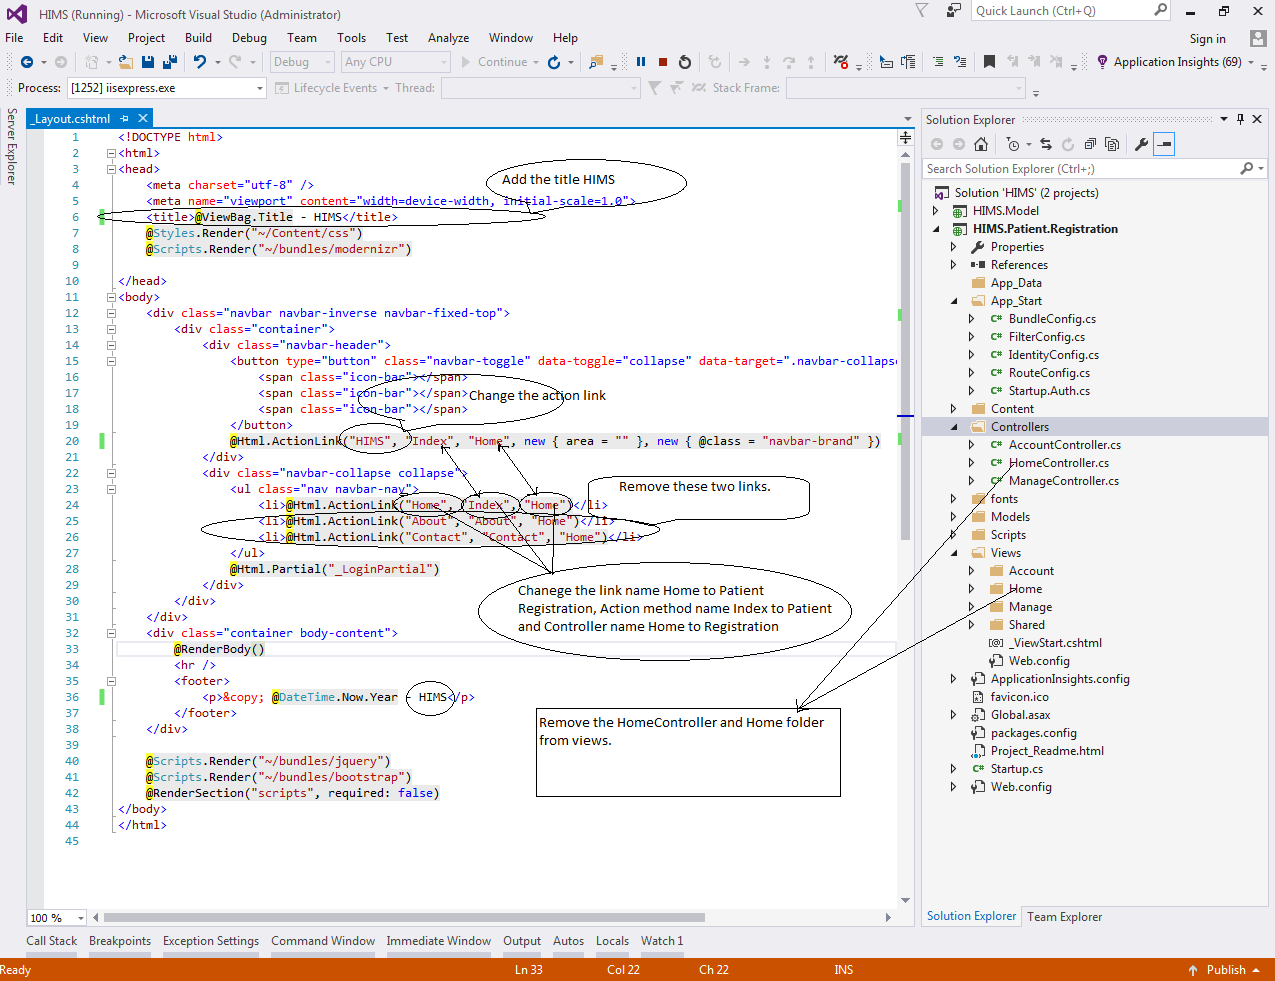Image resolution: width=1275 pixels, height=981 pixels.
Task: Open Properties via the wrench icon
Action: click(x=1142, y=143)
